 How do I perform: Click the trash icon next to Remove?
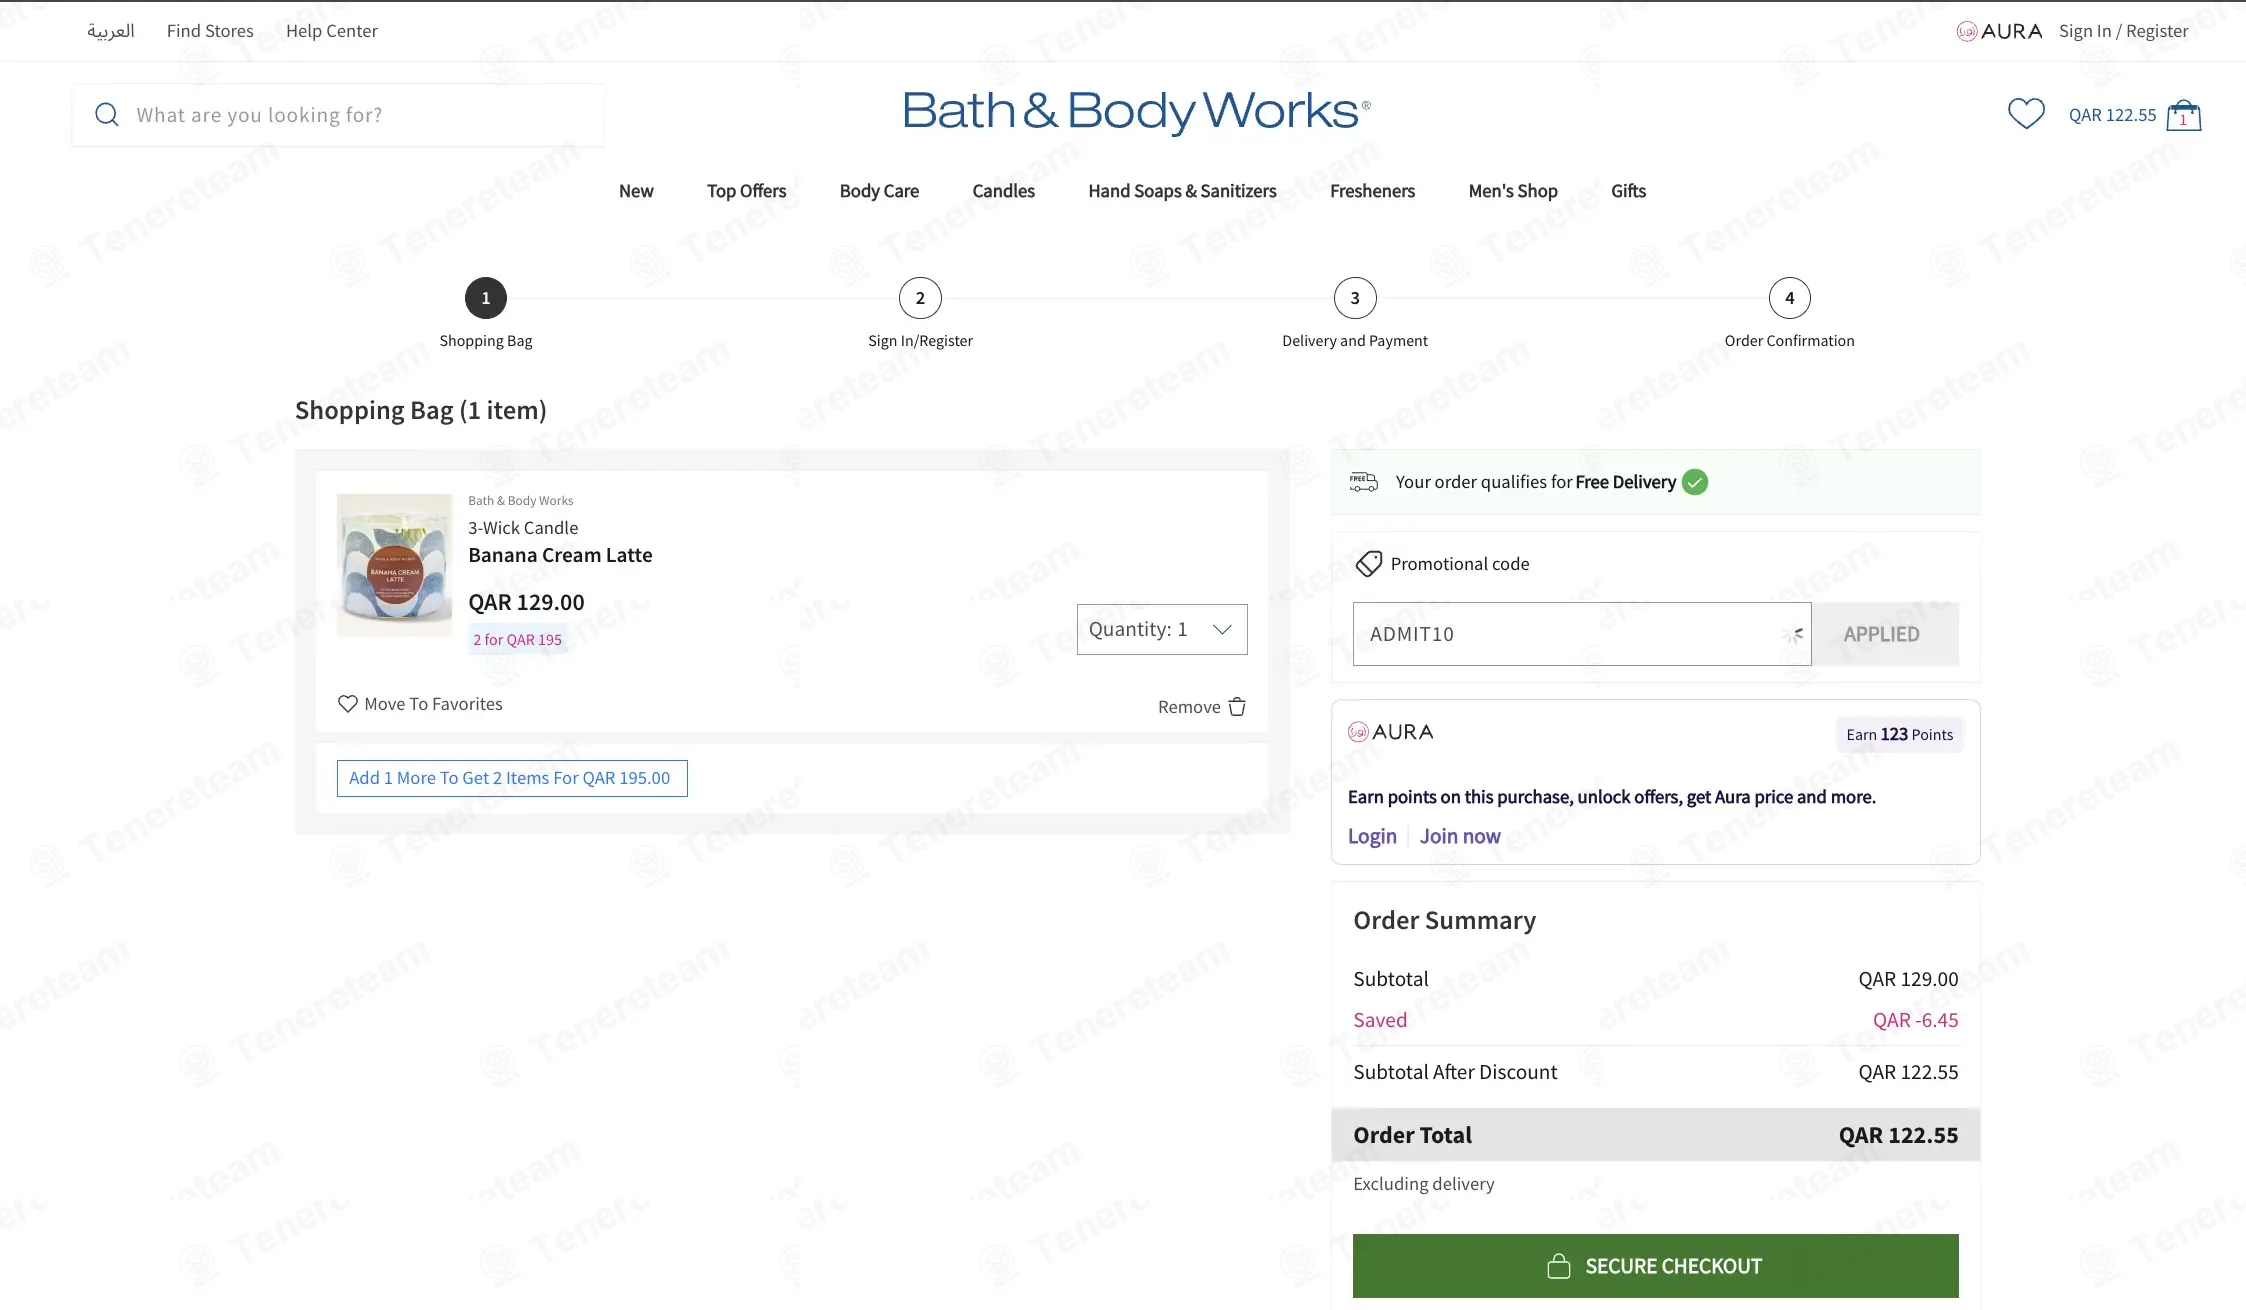click(1237, 707)
